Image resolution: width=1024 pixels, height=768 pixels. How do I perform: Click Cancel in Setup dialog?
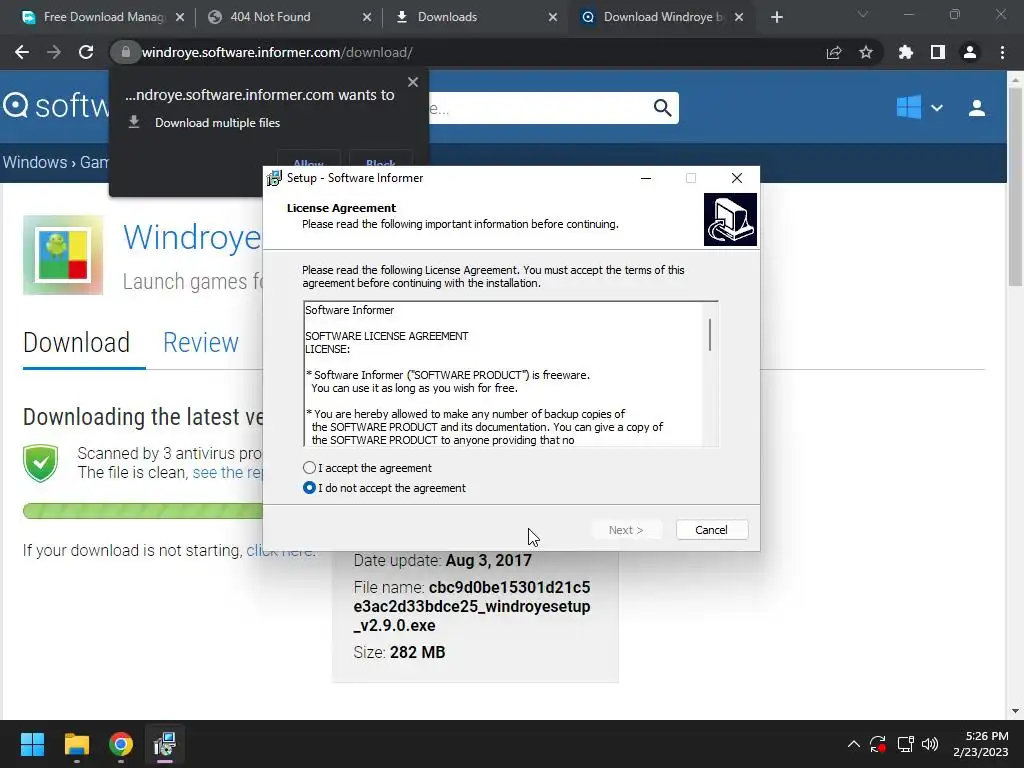pyautogui.click(x=712, y=530)
